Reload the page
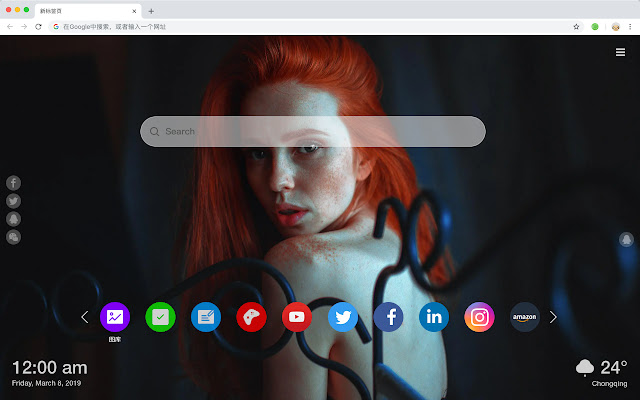Viewport: 640px width, 400px height. pos(38,27)
